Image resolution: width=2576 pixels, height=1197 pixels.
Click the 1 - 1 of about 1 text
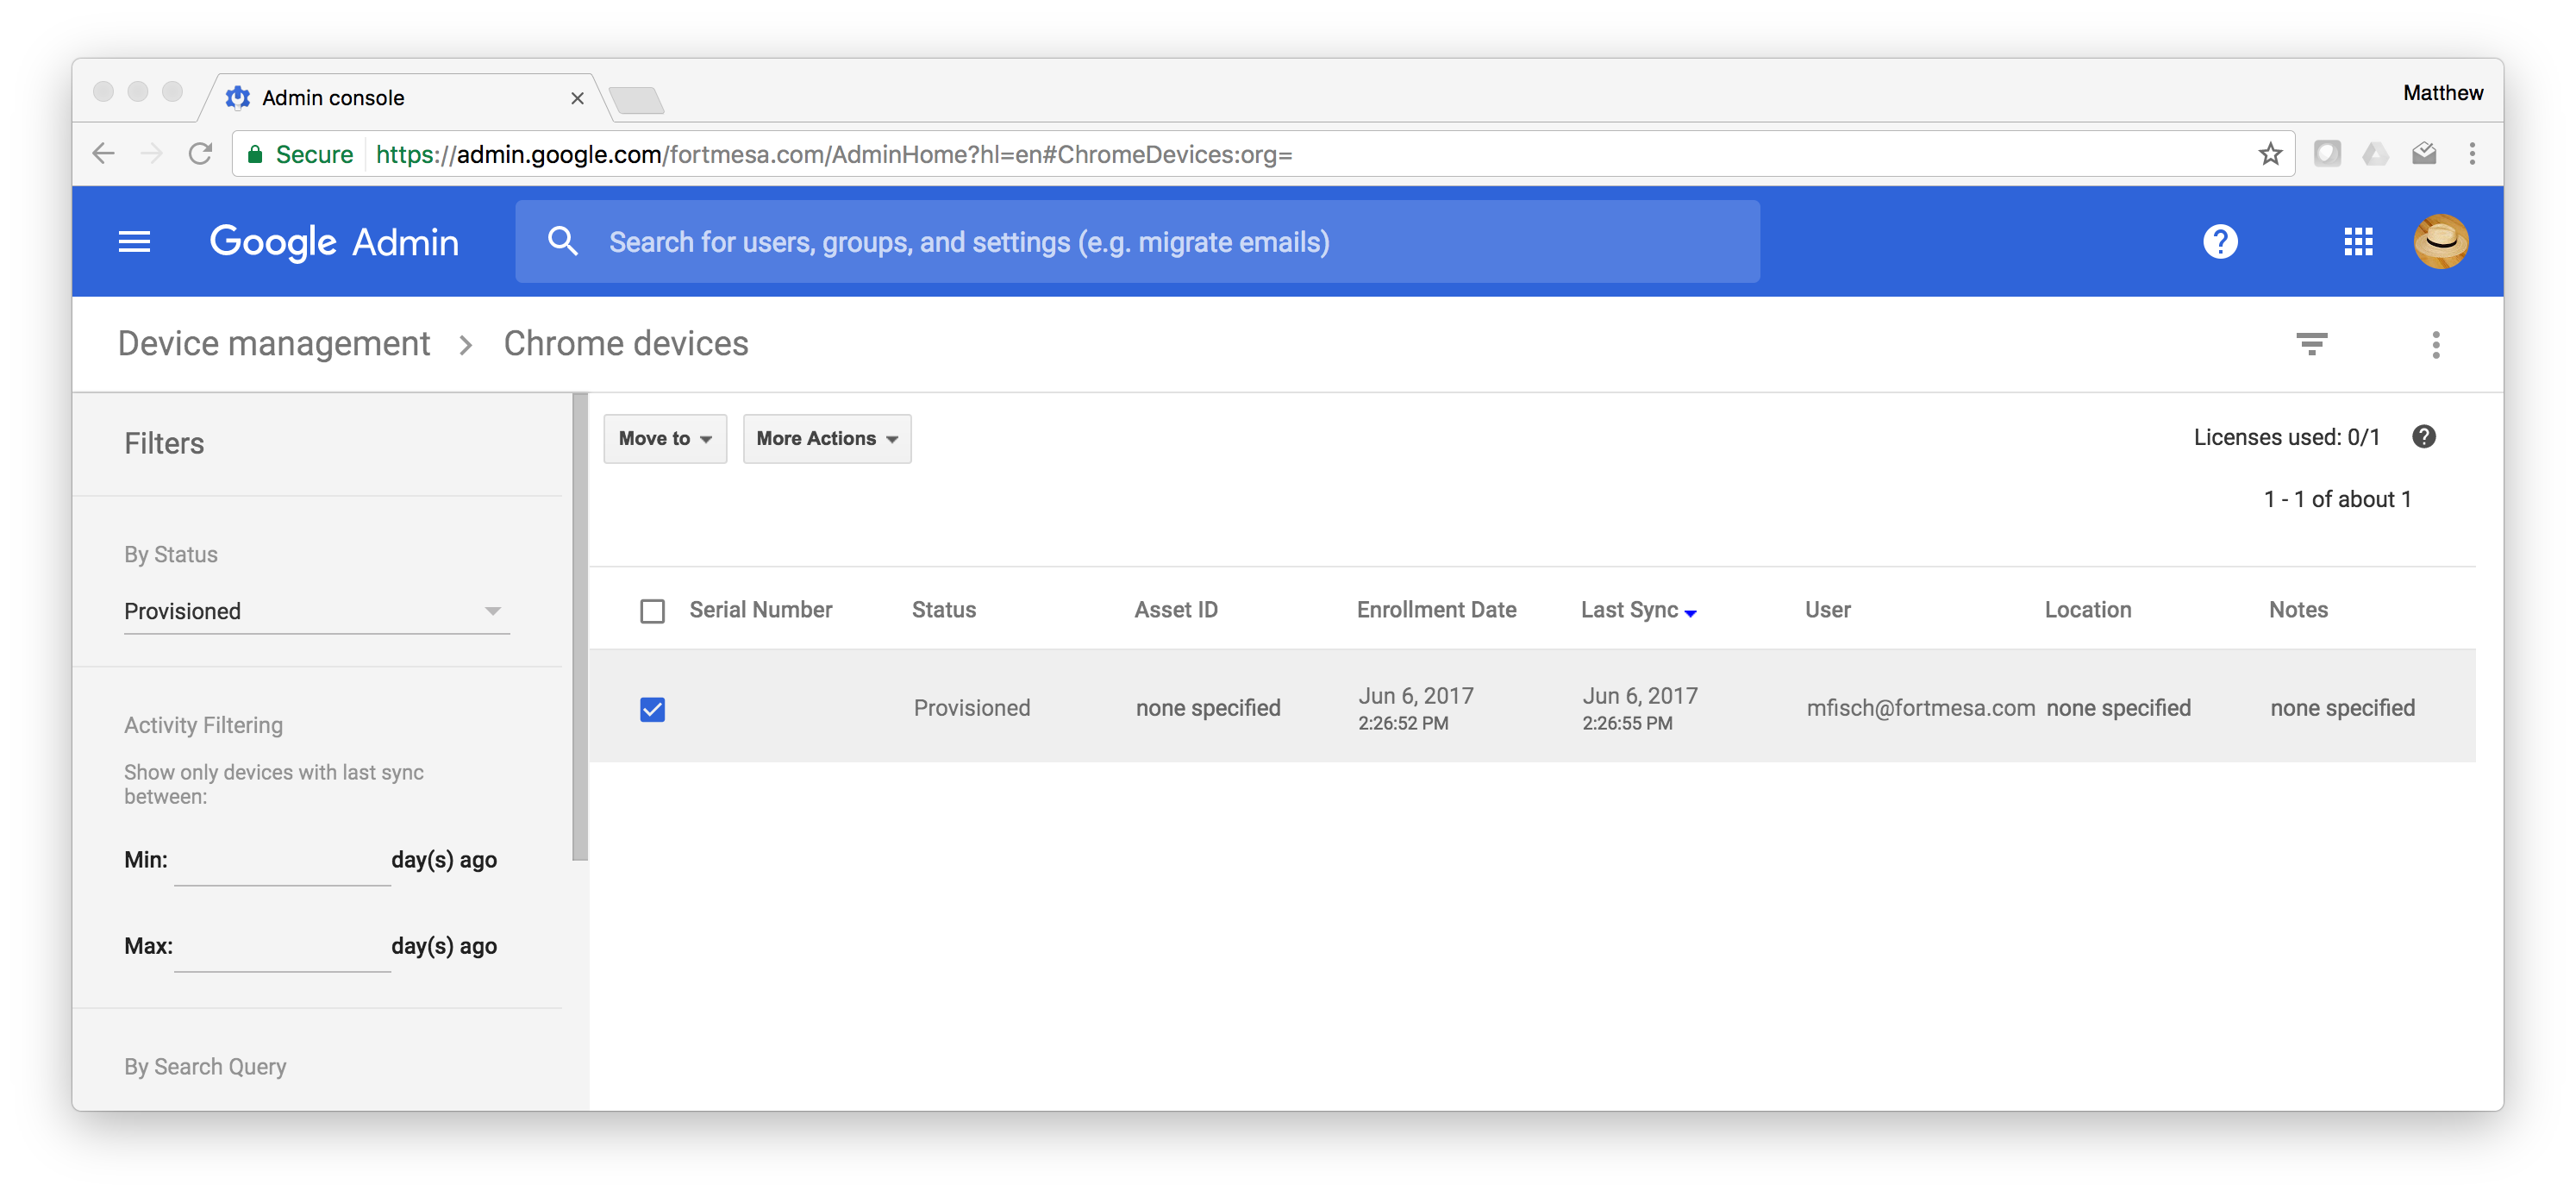[2337, 499]
